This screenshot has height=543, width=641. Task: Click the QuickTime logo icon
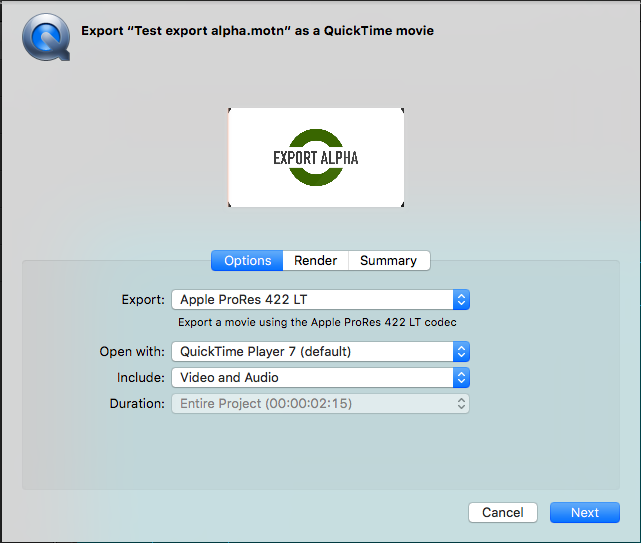(x=46, y=37)
